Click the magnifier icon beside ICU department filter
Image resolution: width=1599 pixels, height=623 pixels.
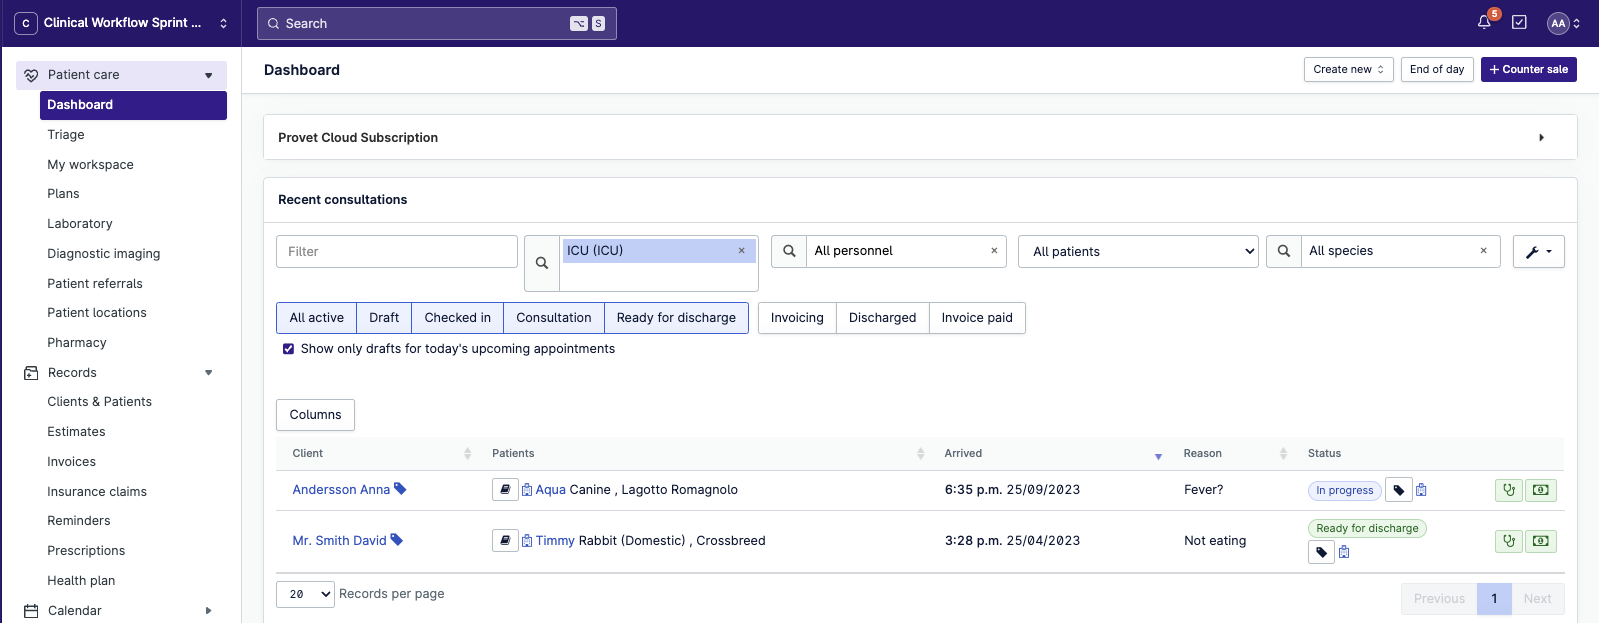[x=542, y=263]
